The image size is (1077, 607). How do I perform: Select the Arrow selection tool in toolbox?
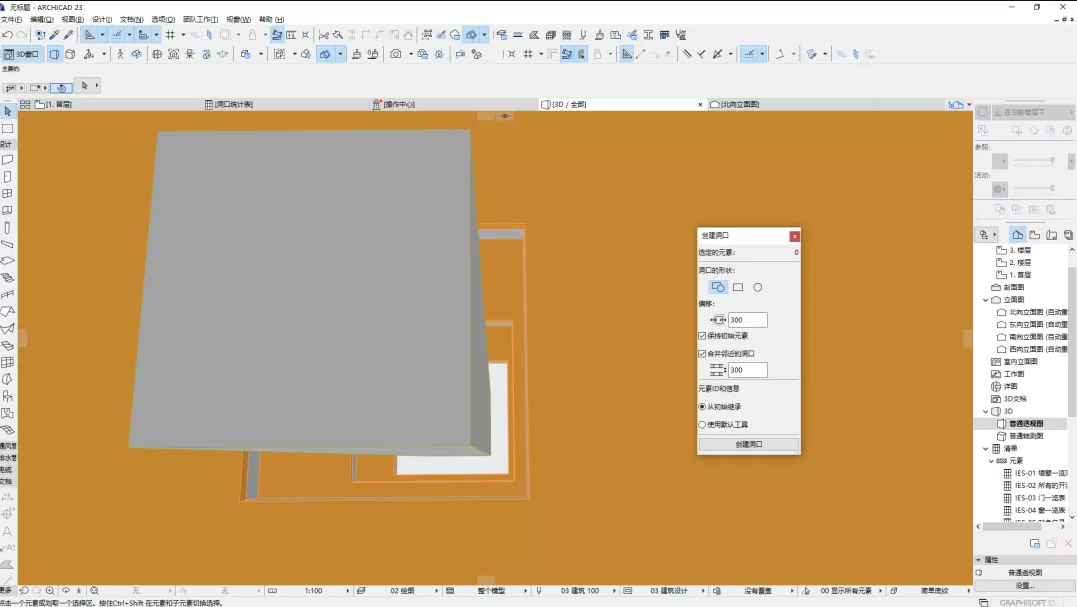pos(8,112)
